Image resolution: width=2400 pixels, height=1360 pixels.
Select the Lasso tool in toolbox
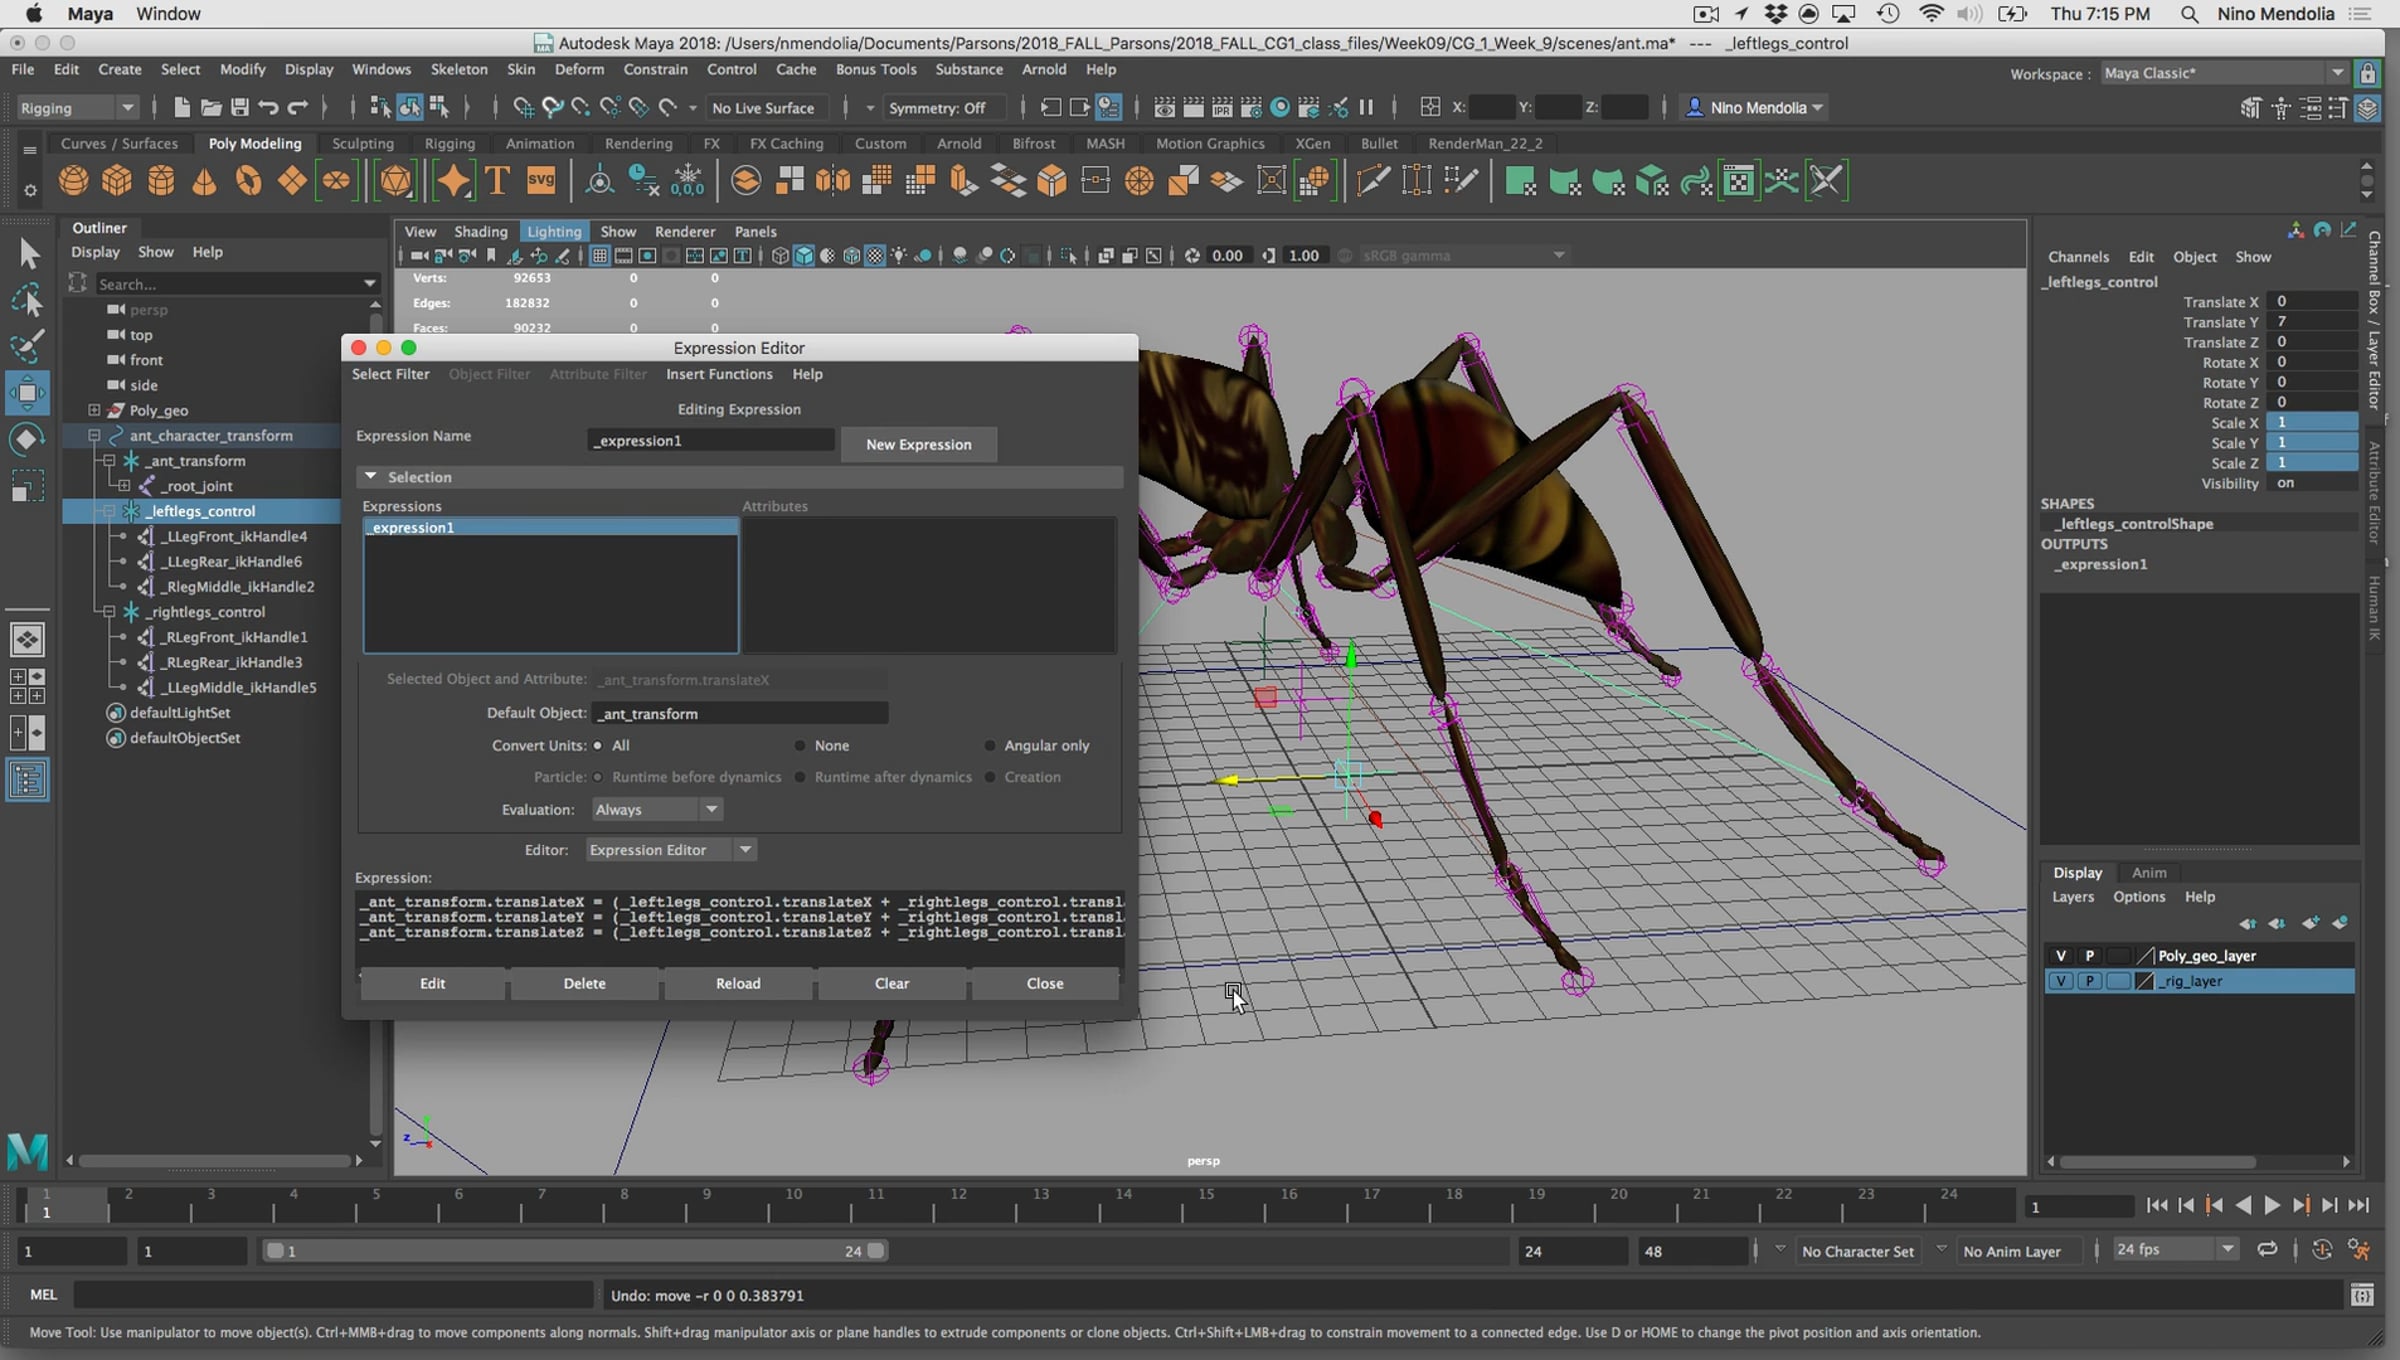(x=27, y=300)
